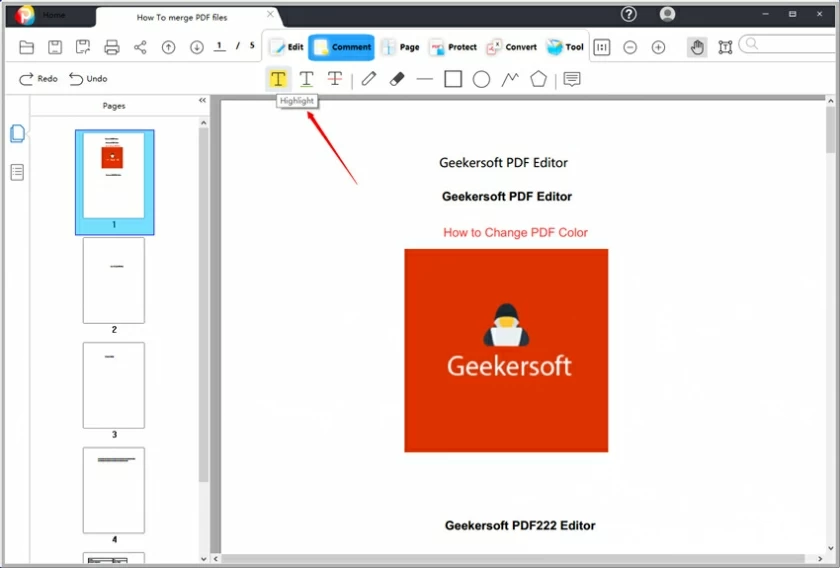Open the Tool tab
Viewport: 840px width, 568px height.
(x=565, y=47)
